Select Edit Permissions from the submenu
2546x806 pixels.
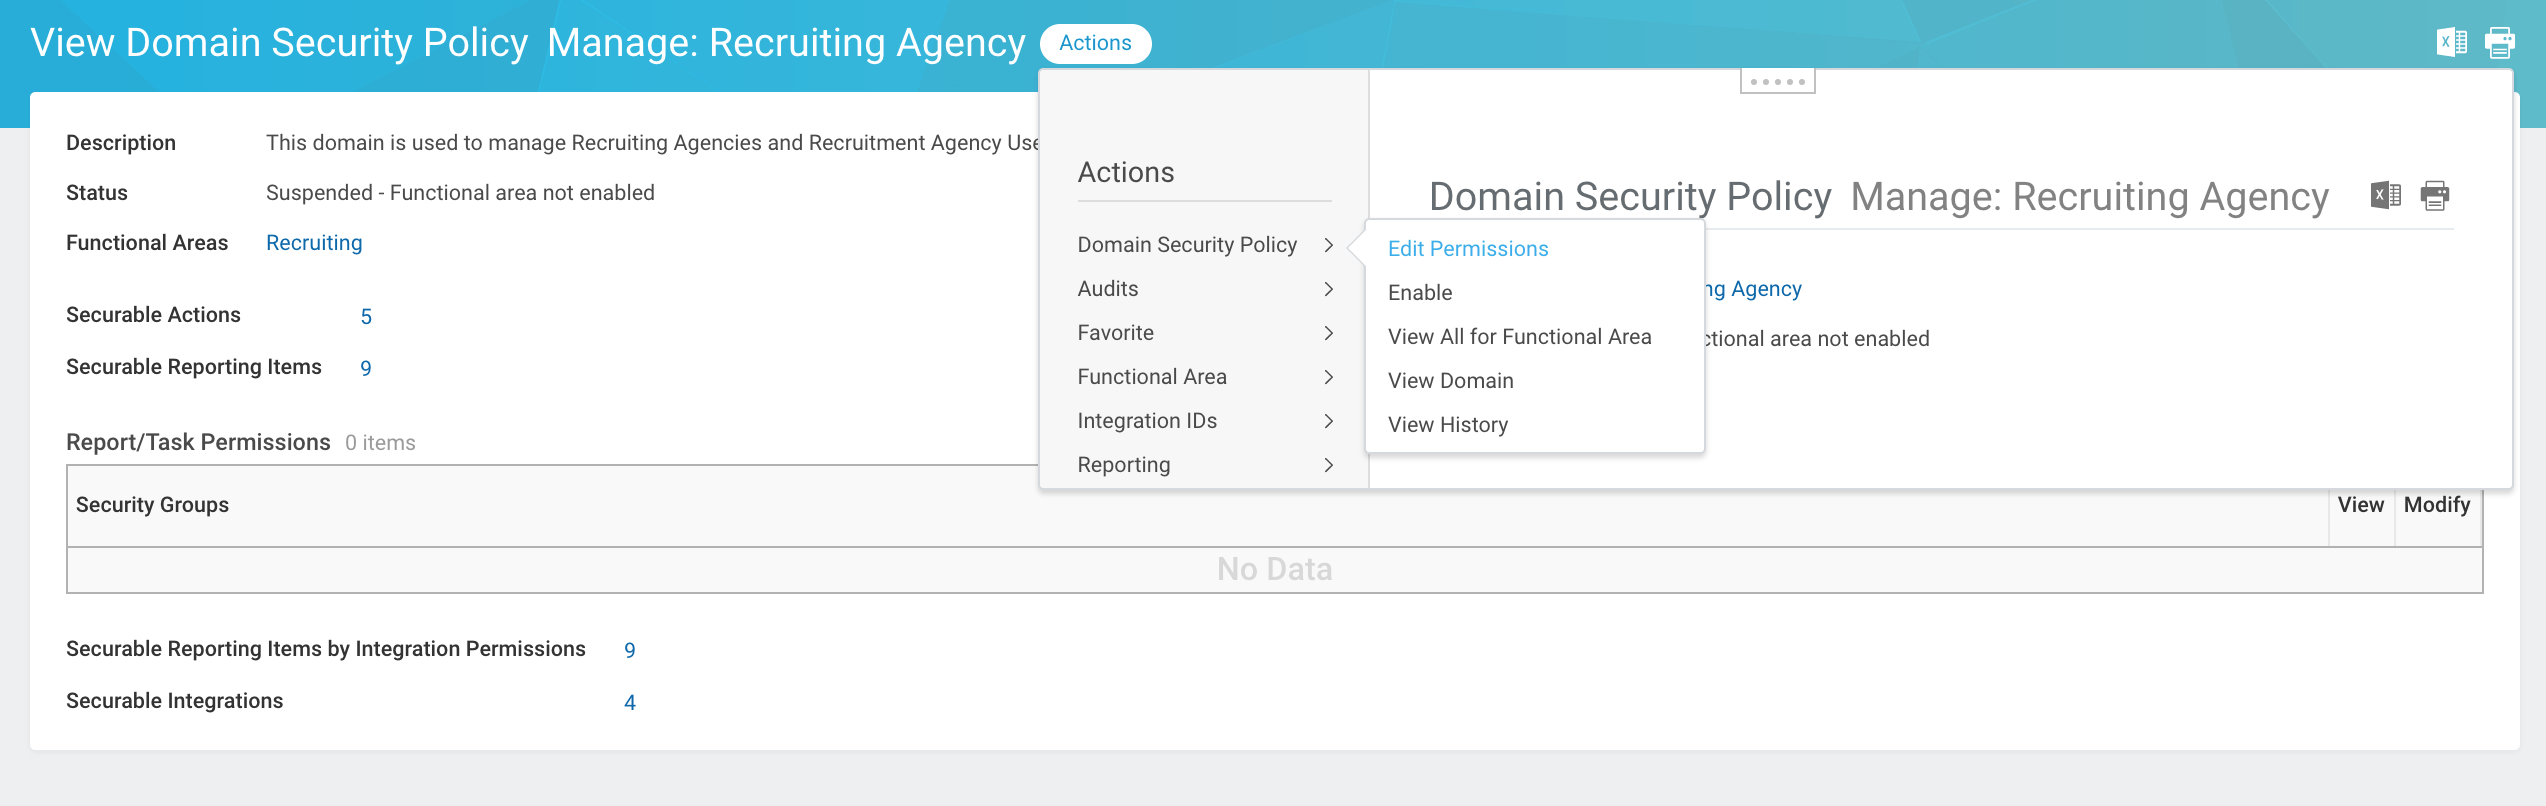[x=1466, y=248]
